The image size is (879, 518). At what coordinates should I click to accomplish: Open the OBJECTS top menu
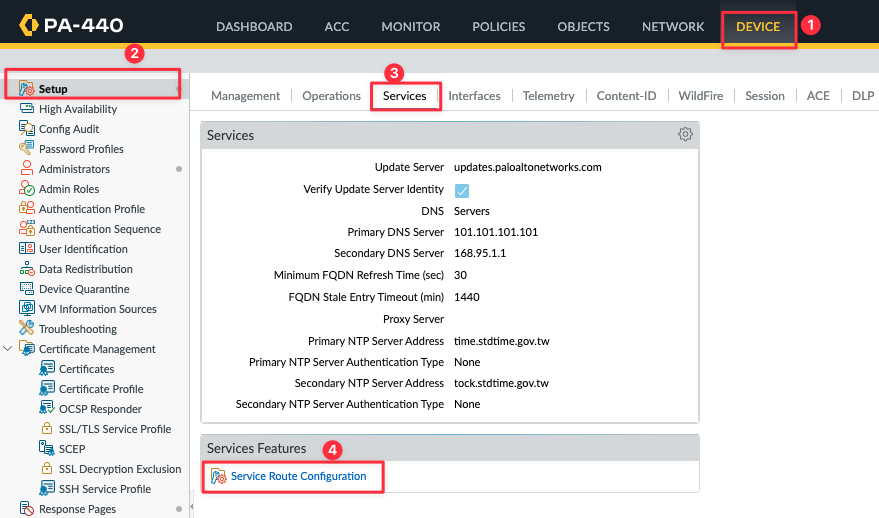(x=584, y=26)
